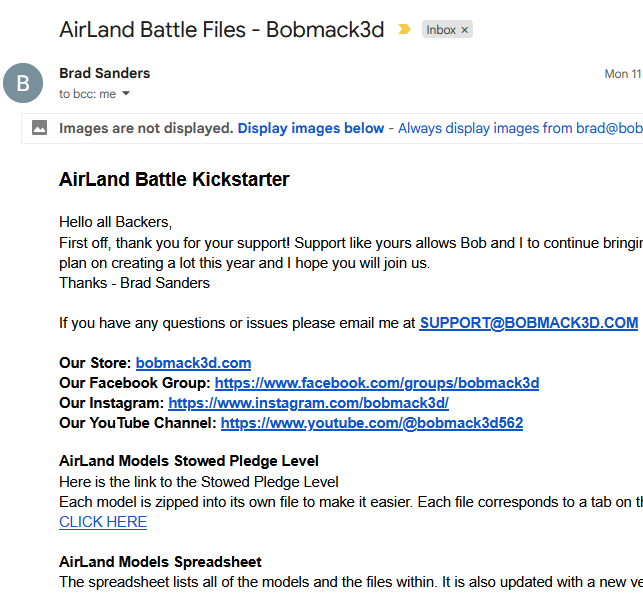Click the image placeholder icon in the notice bar
Screen dimensions: 643x593
40,128
